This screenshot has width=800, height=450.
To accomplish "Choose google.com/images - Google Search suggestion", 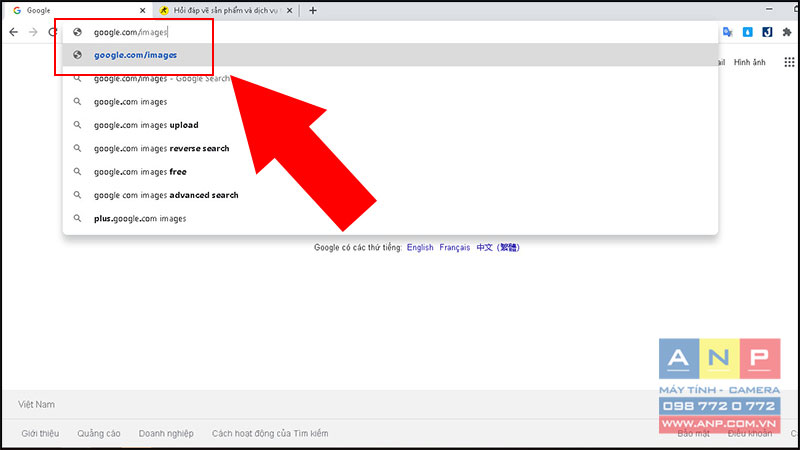I will pyautogui.click(x=390, y=79).
